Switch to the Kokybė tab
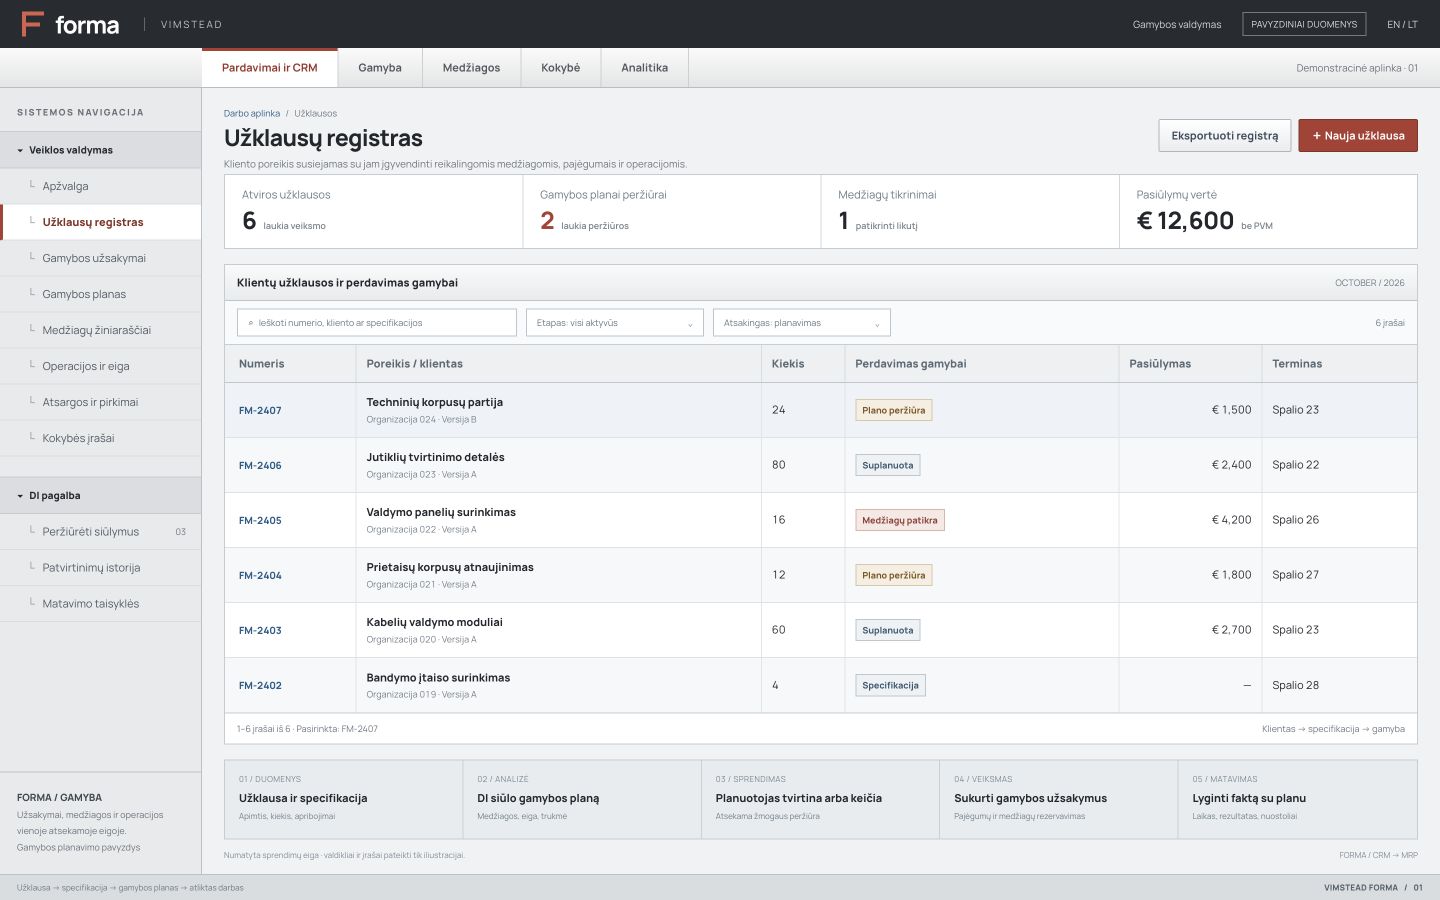 [561, 68]
